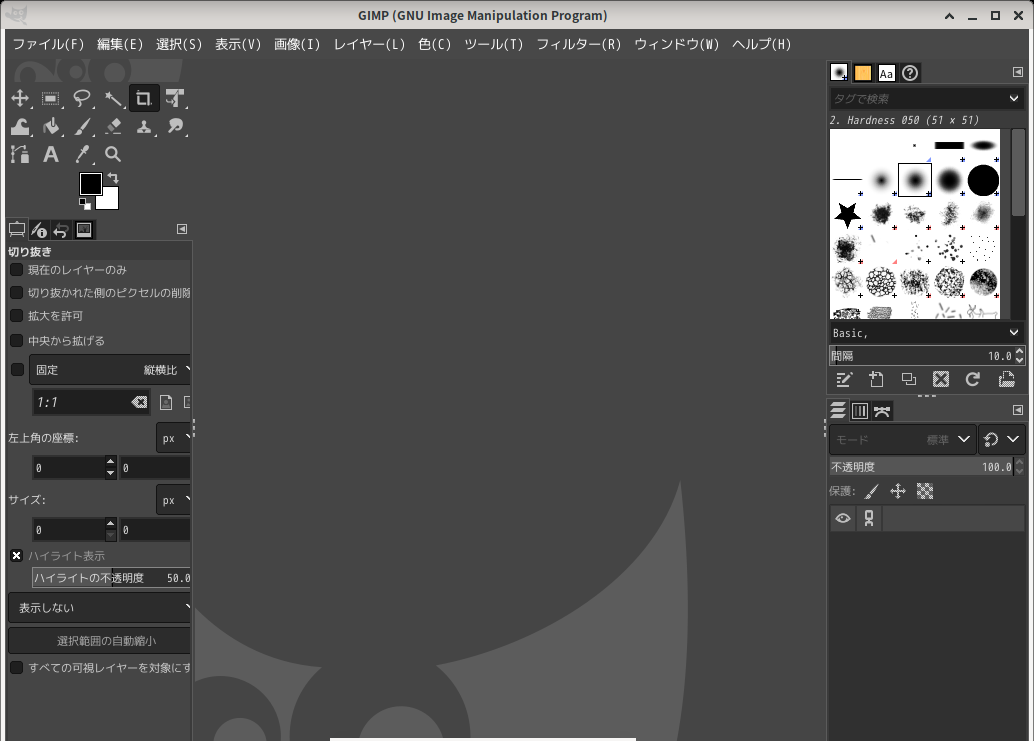Select the Fuzzy Select magic wand tool

(x=113, y=98)
